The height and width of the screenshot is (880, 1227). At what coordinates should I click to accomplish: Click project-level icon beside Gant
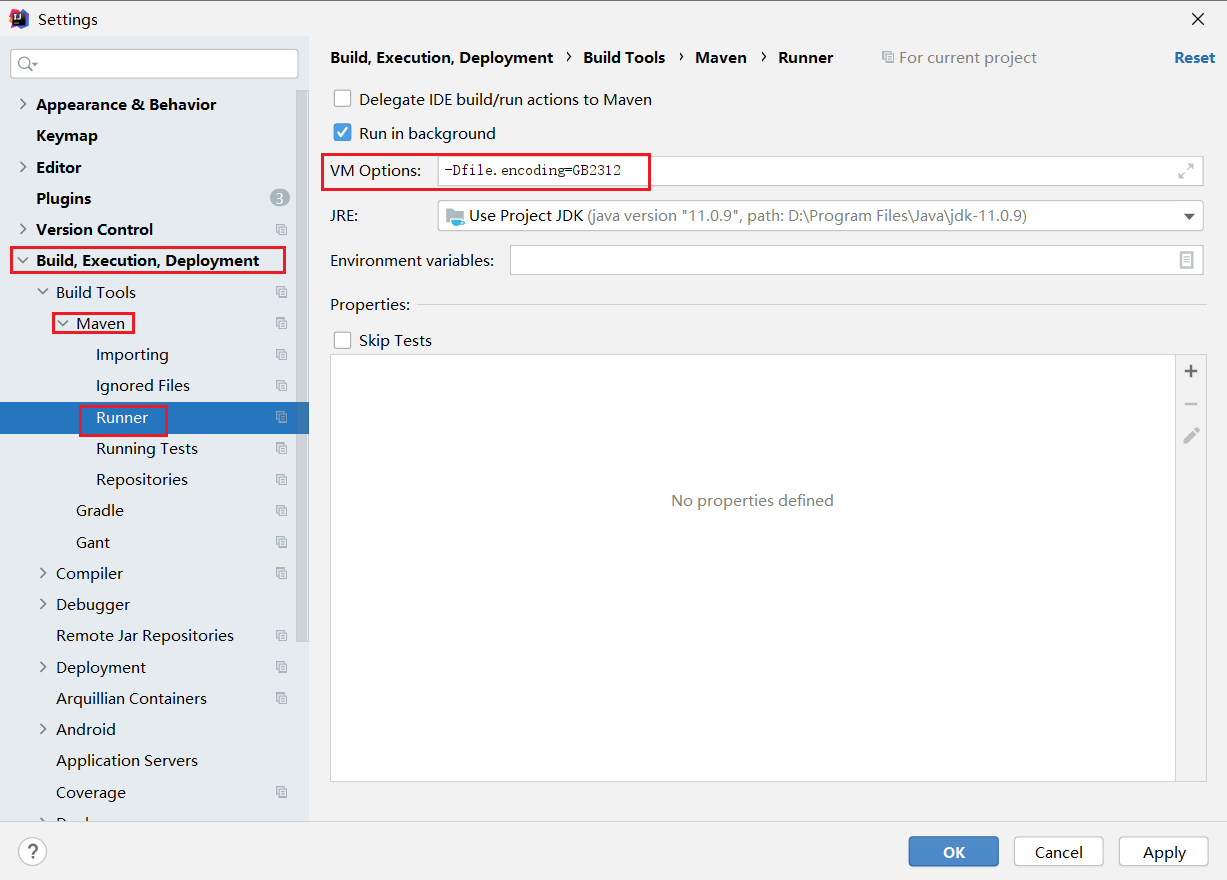[281, 542]
